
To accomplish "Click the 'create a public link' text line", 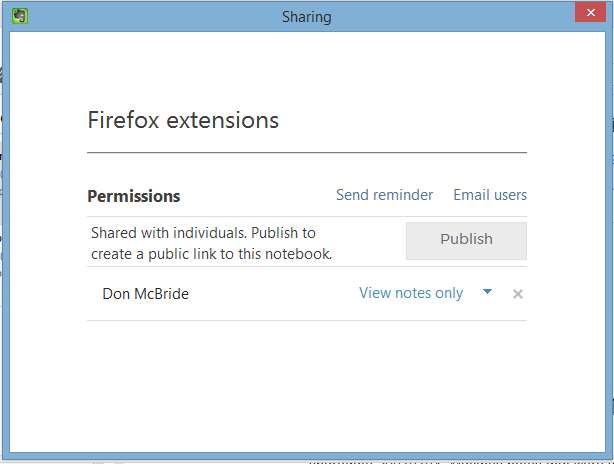I will pyautogui.click(x=211, y=254).
